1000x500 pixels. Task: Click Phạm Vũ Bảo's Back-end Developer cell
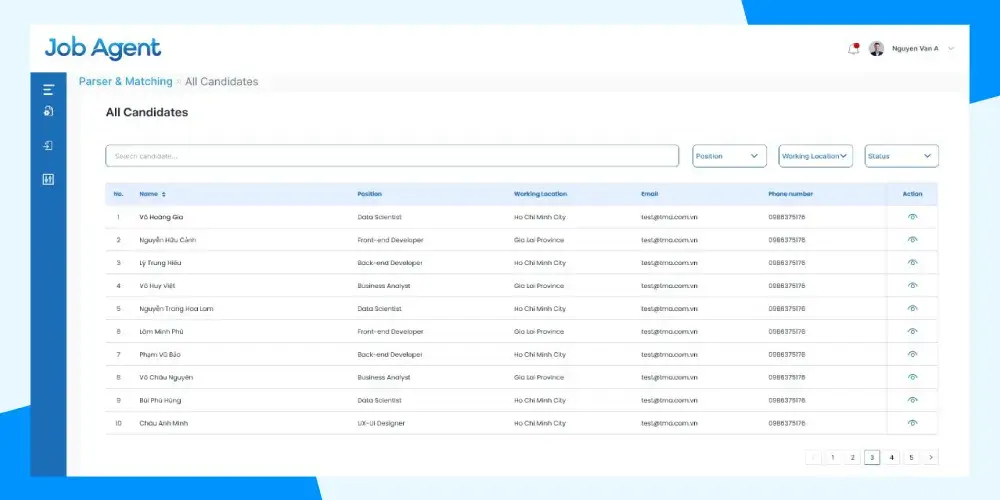click(390, 355)
